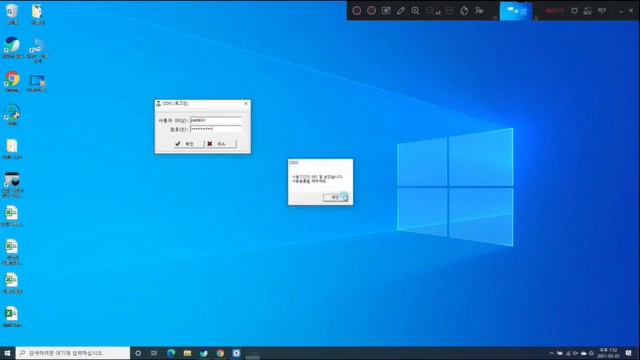Open the notification center icon

pyautogui.click(x=629, y=353)
